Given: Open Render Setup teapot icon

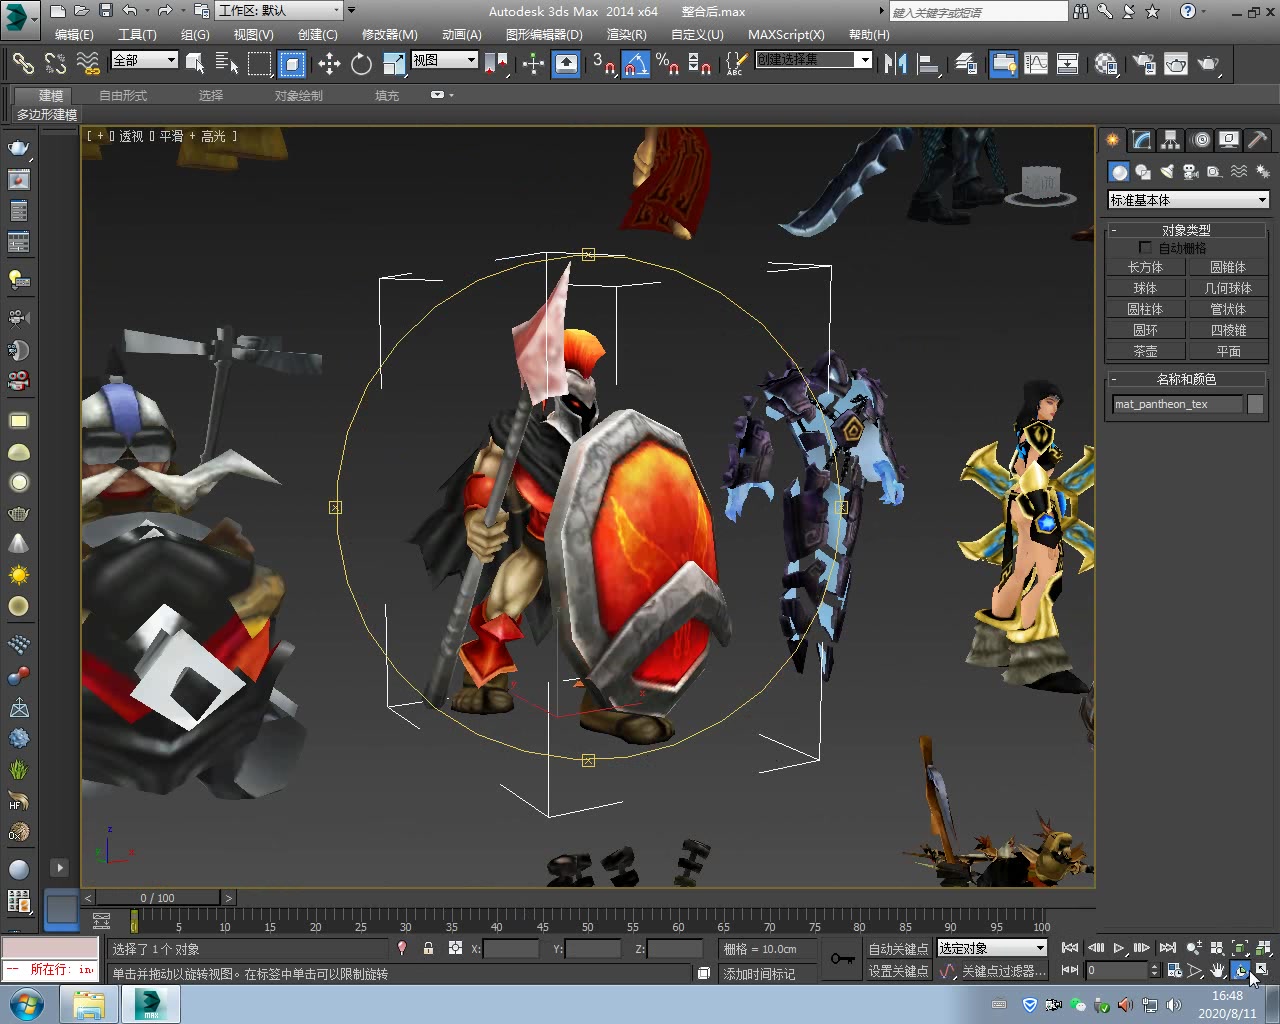Looking at the screenshot, I should [x=1143, y=64].
